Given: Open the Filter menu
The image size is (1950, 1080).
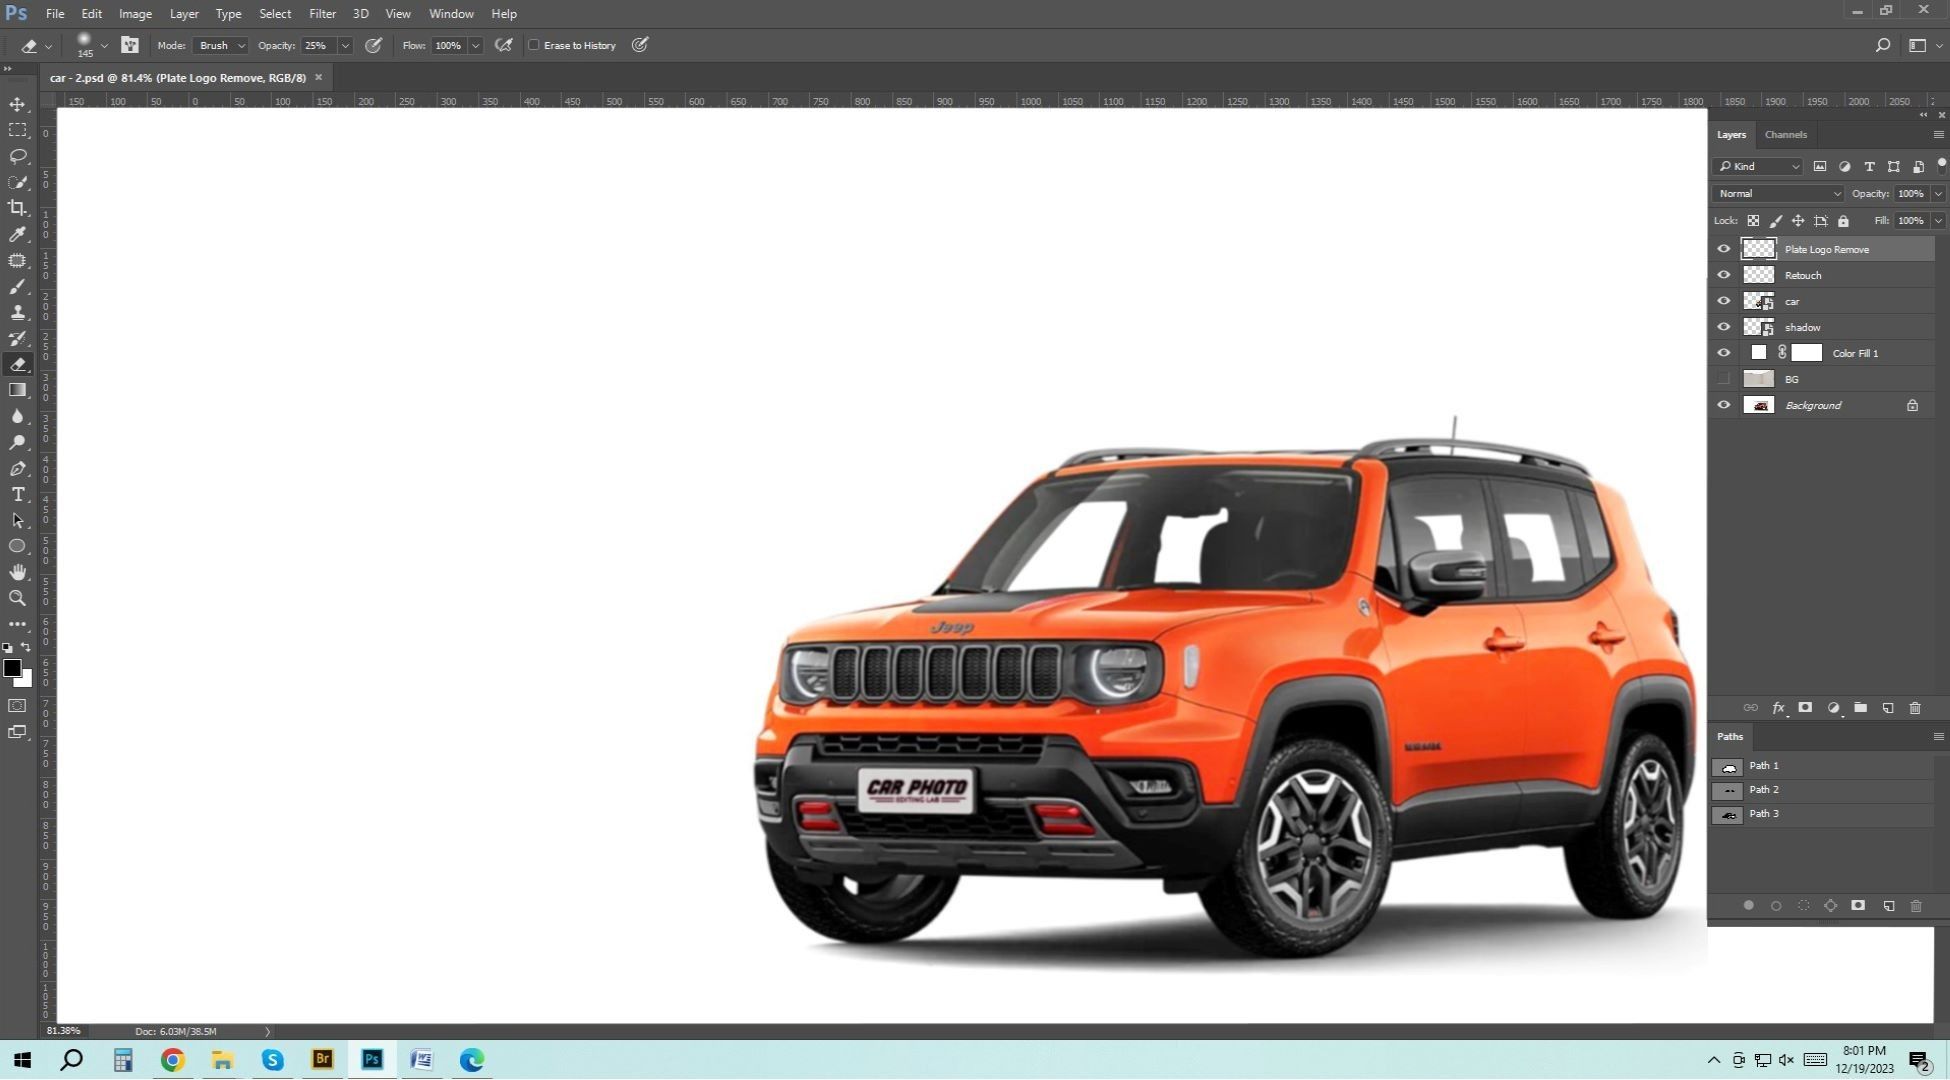Looking at the screenshot, I should click(x=322, y=13).
